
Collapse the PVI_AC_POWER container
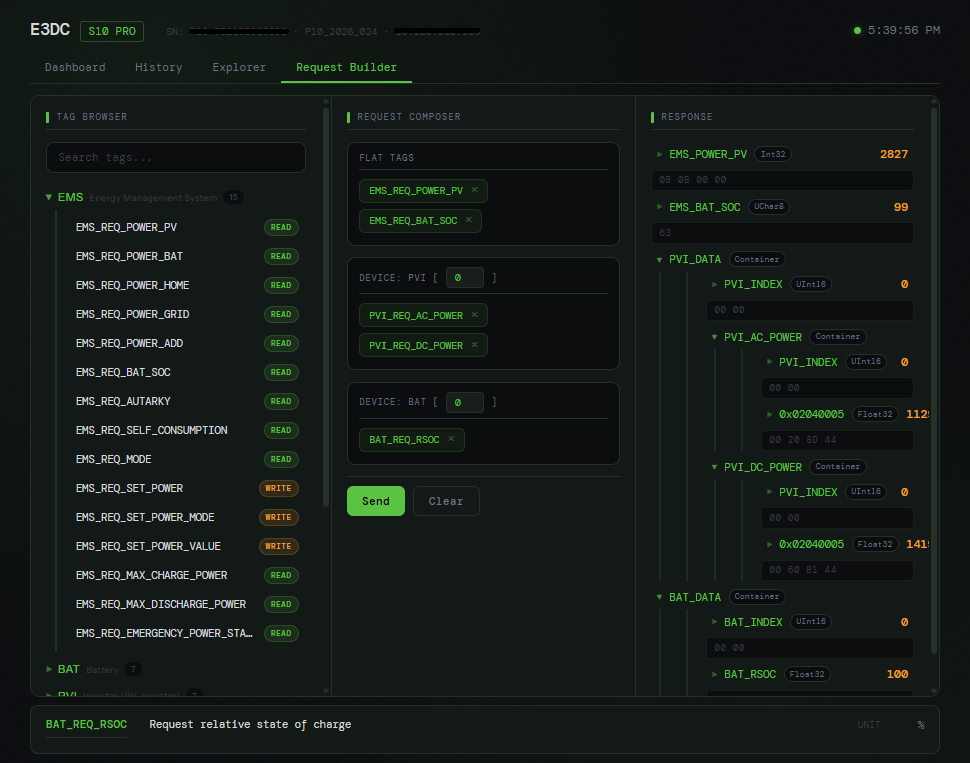click(715, 337)
